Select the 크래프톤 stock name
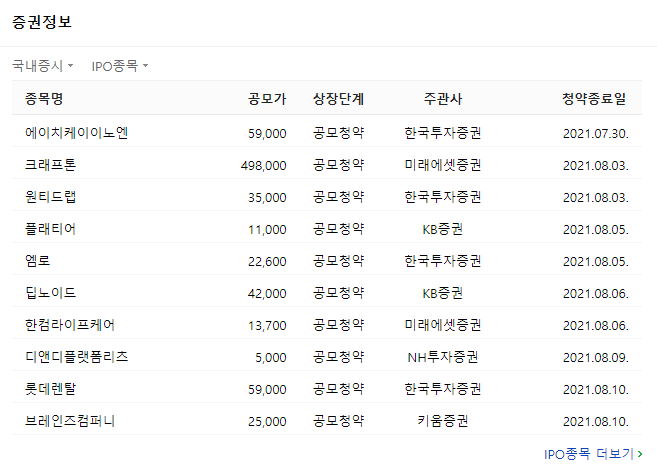This screenshot has height=470, width=657. point(50,165)
